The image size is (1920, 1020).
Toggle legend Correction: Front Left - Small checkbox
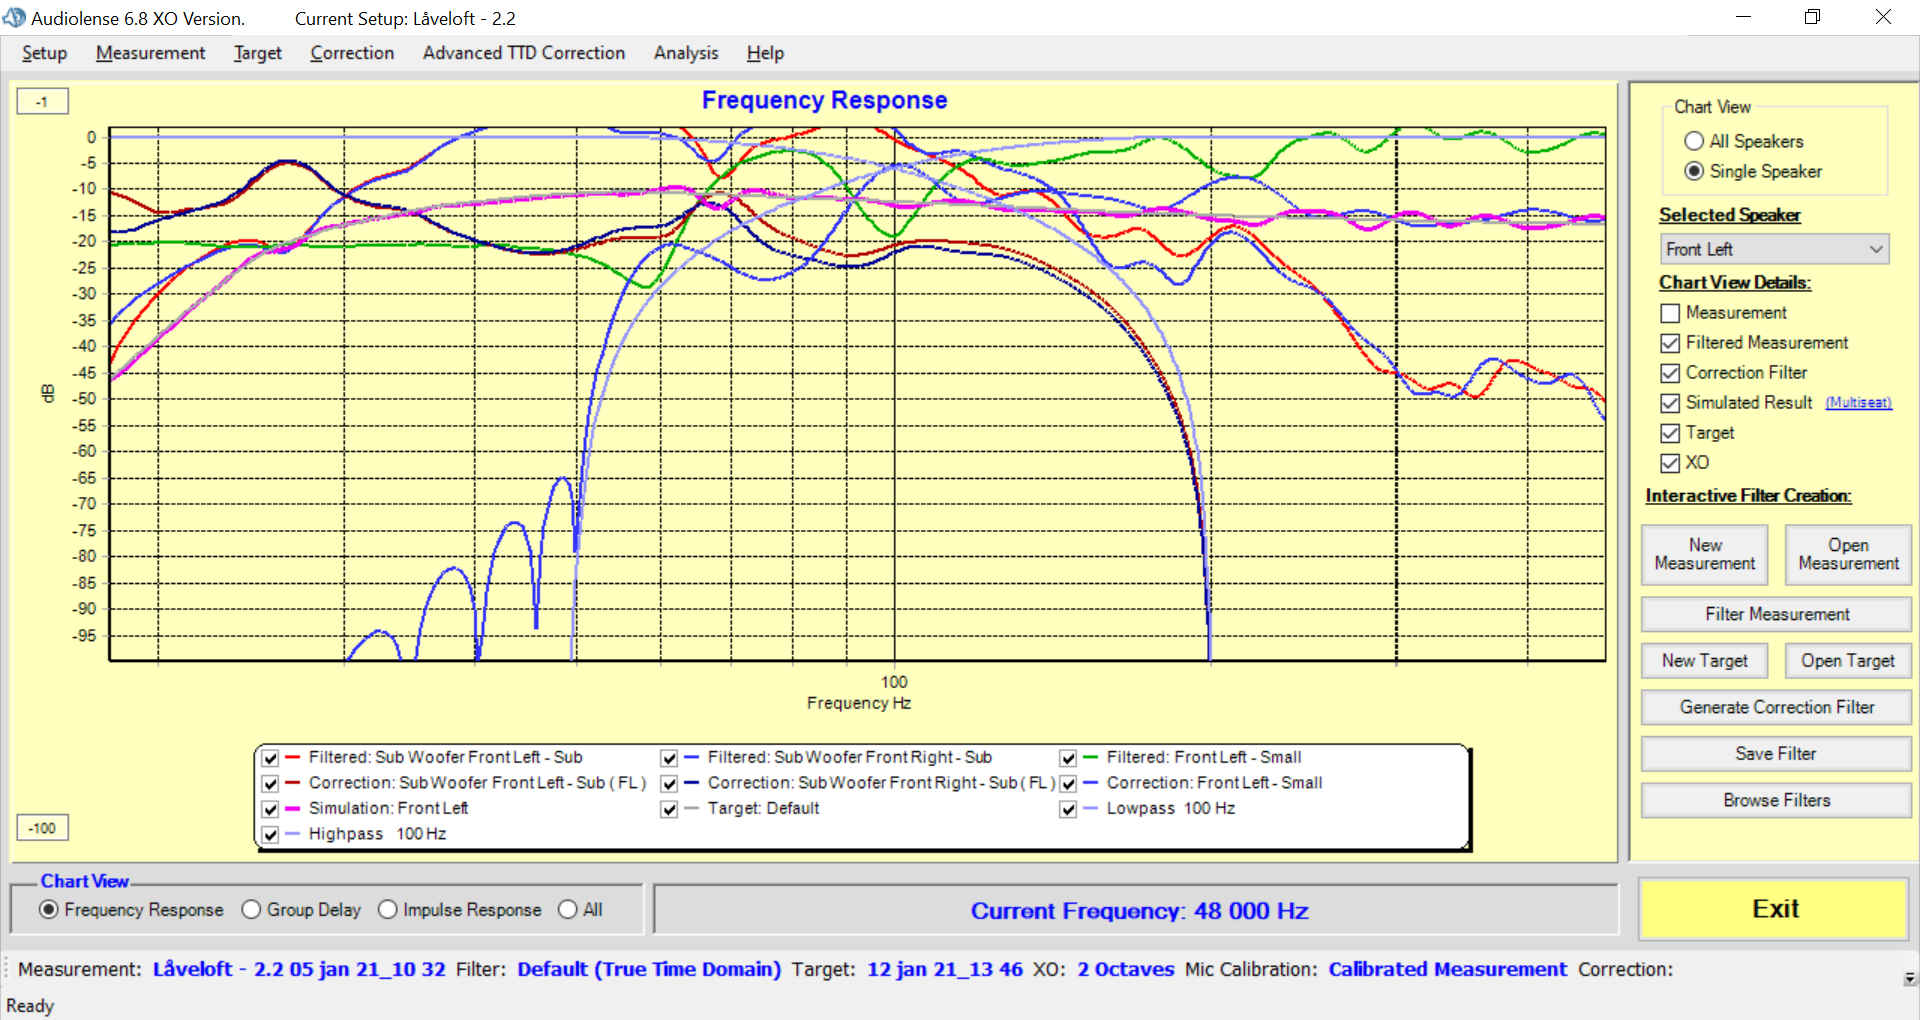[1068, 783]
